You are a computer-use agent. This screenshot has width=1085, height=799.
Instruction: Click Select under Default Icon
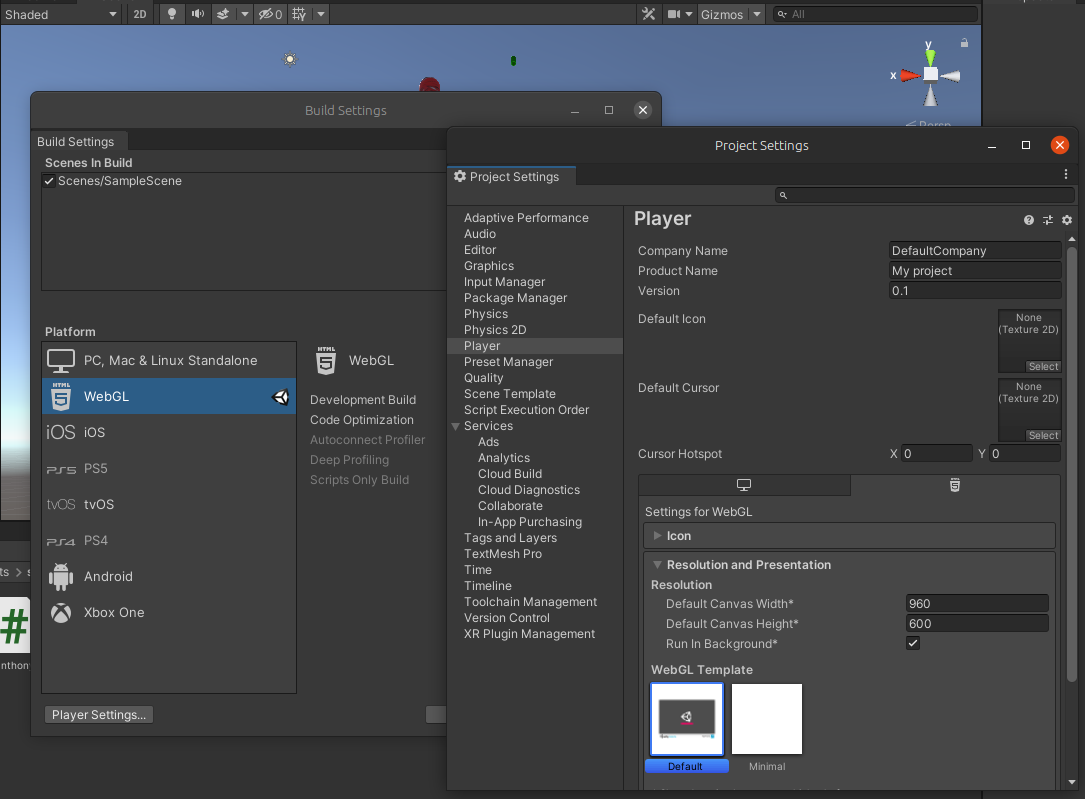1043,367
